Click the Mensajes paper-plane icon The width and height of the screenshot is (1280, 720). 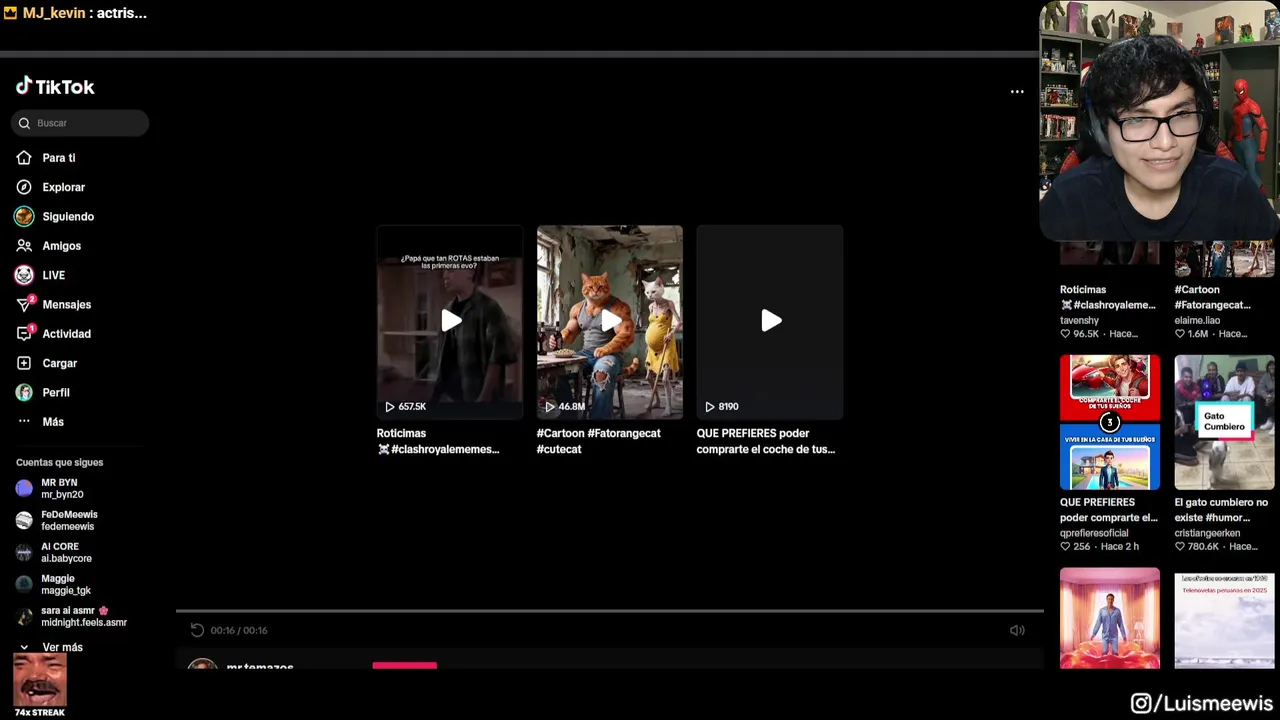click(24, 304)
